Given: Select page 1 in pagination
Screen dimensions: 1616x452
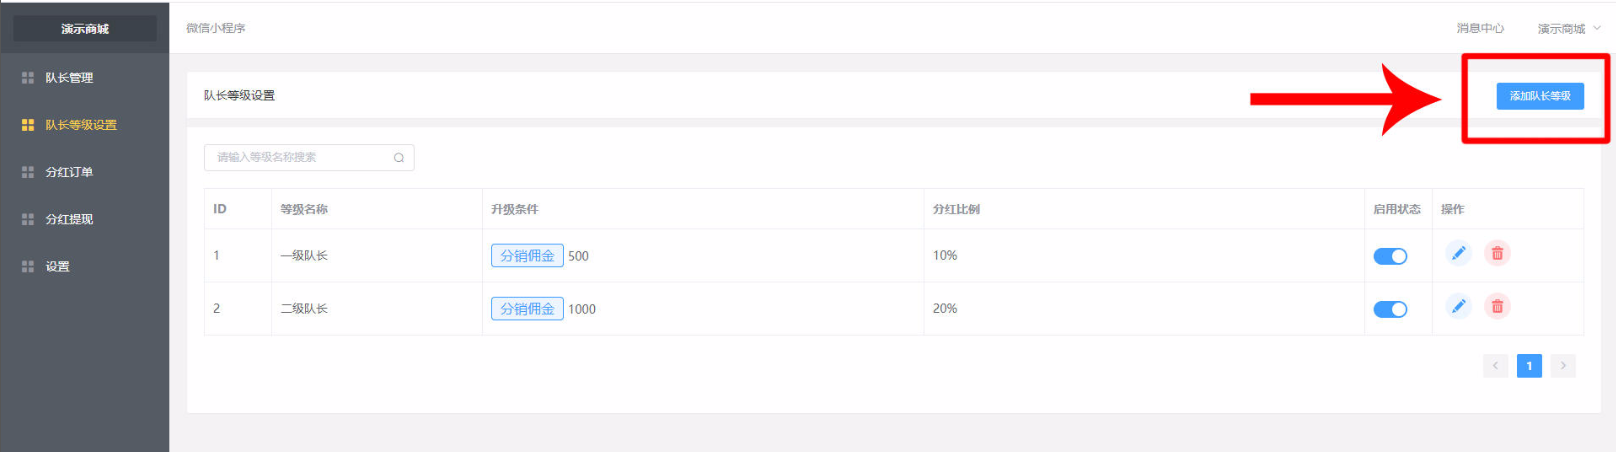Looking at the screenshot, I should click(1529, 366).
